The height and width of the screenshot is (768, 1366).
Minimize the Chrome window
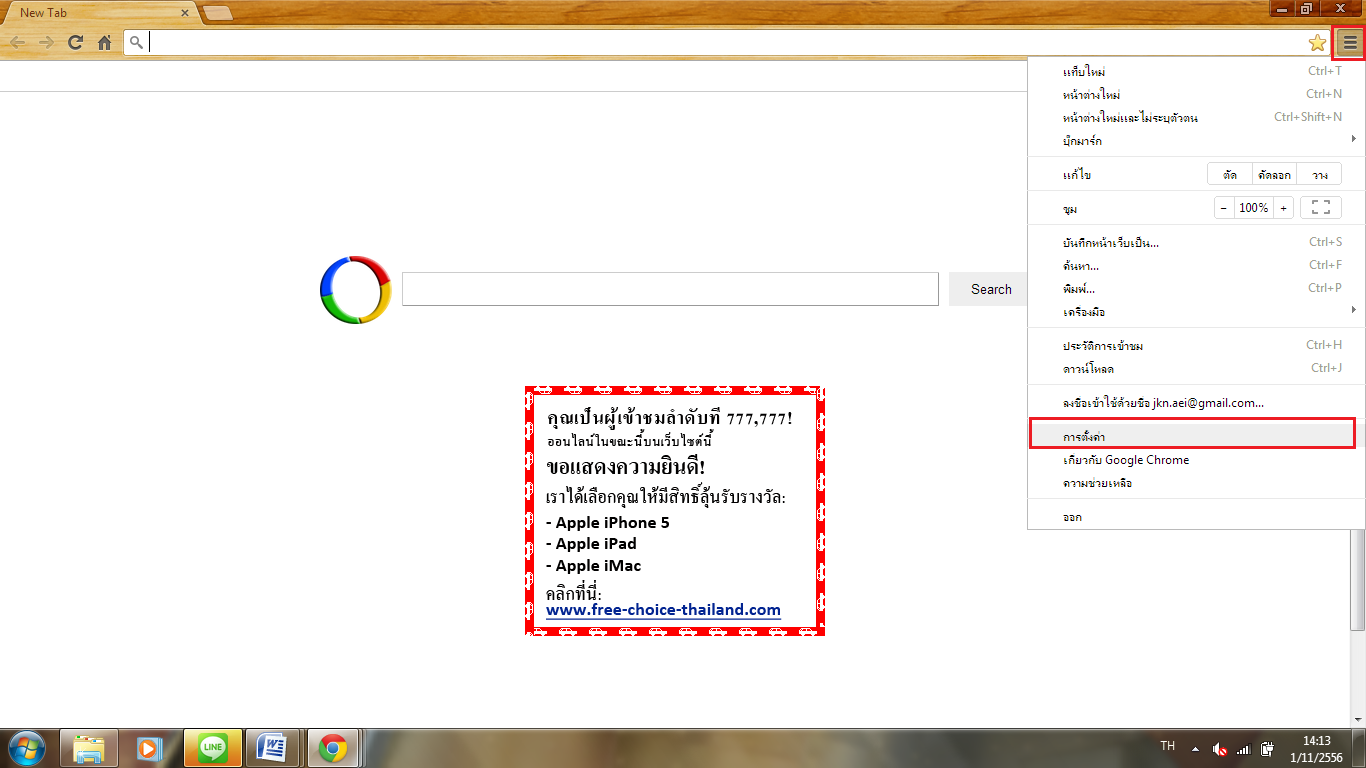coord(1282,8)
